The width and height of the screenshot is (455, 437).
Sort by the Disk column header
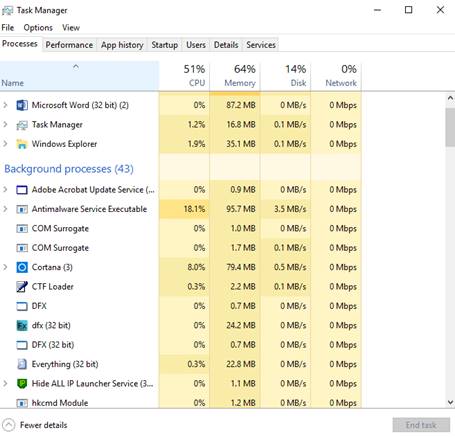(x=286, y=76)
